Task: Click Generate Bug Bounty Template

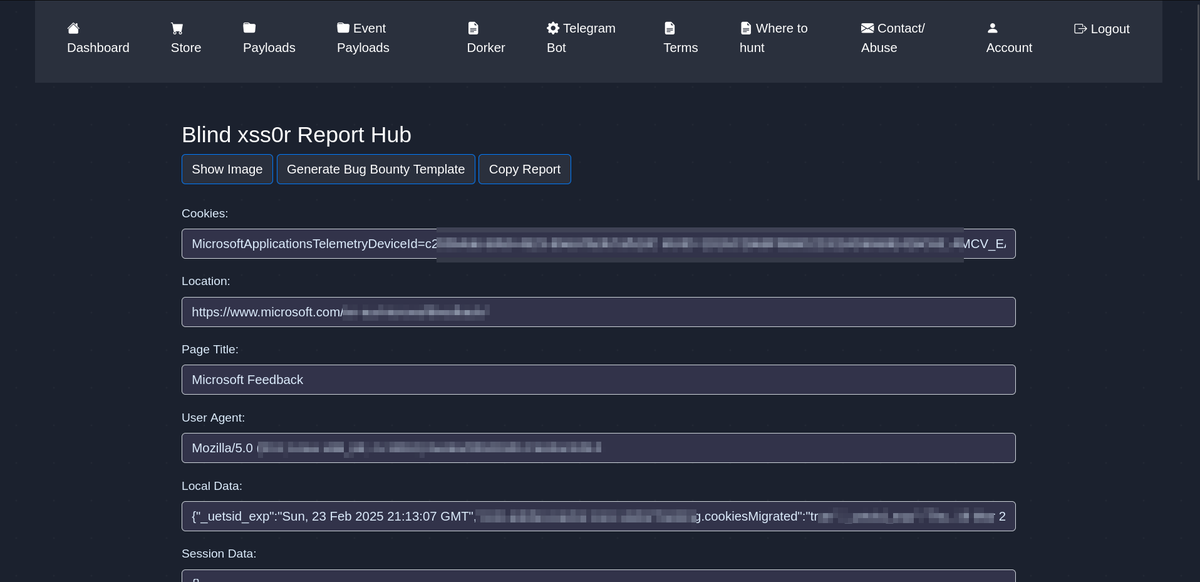Action: point(376,169)
